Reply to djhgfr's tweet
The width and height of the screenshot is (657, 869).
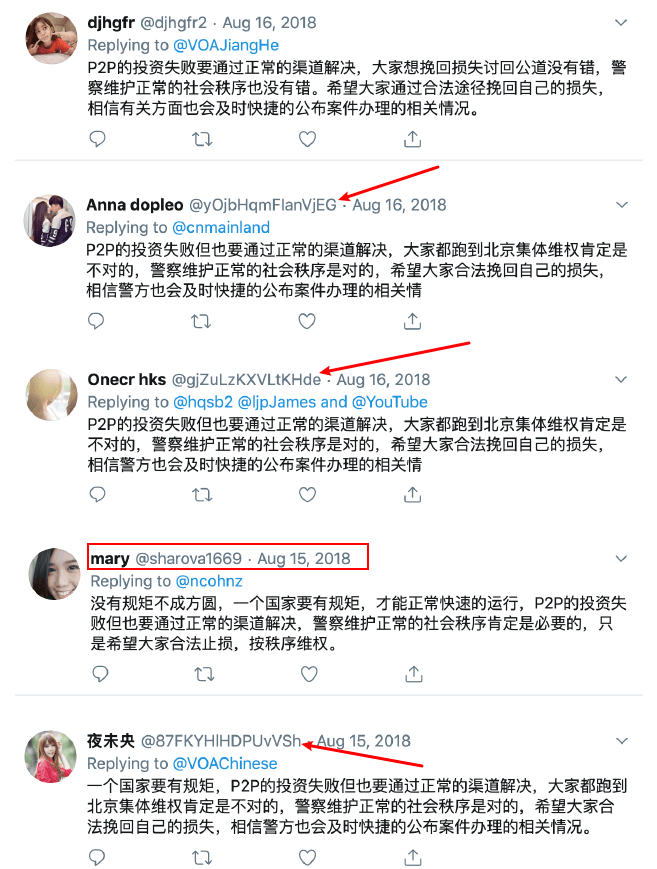tap(97, 139)
